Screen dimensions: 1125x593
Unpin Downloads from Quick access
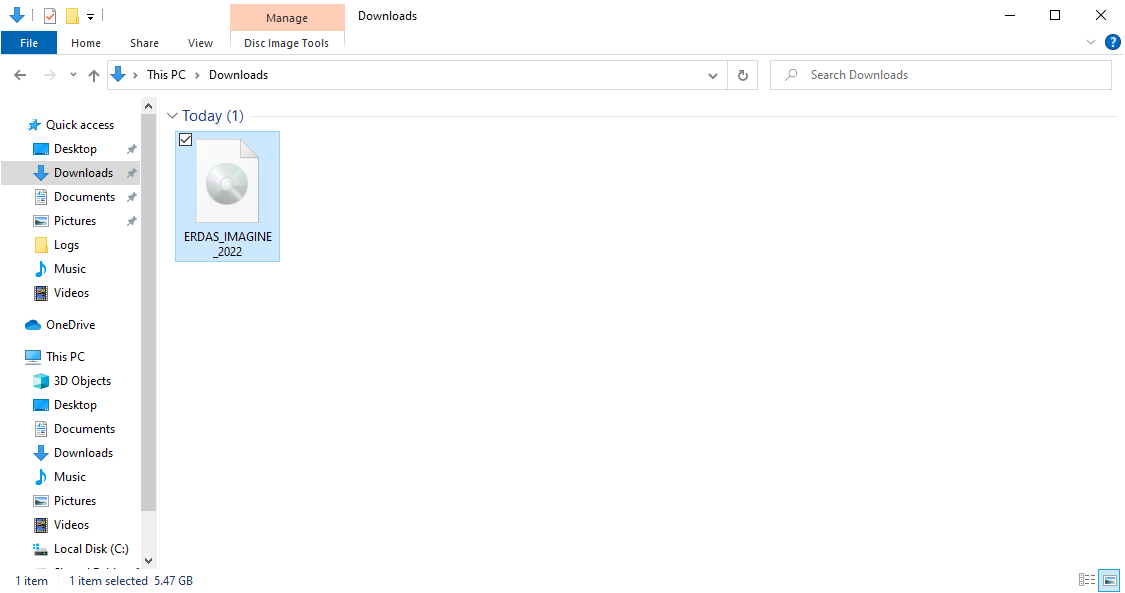[x=131, y=172]
